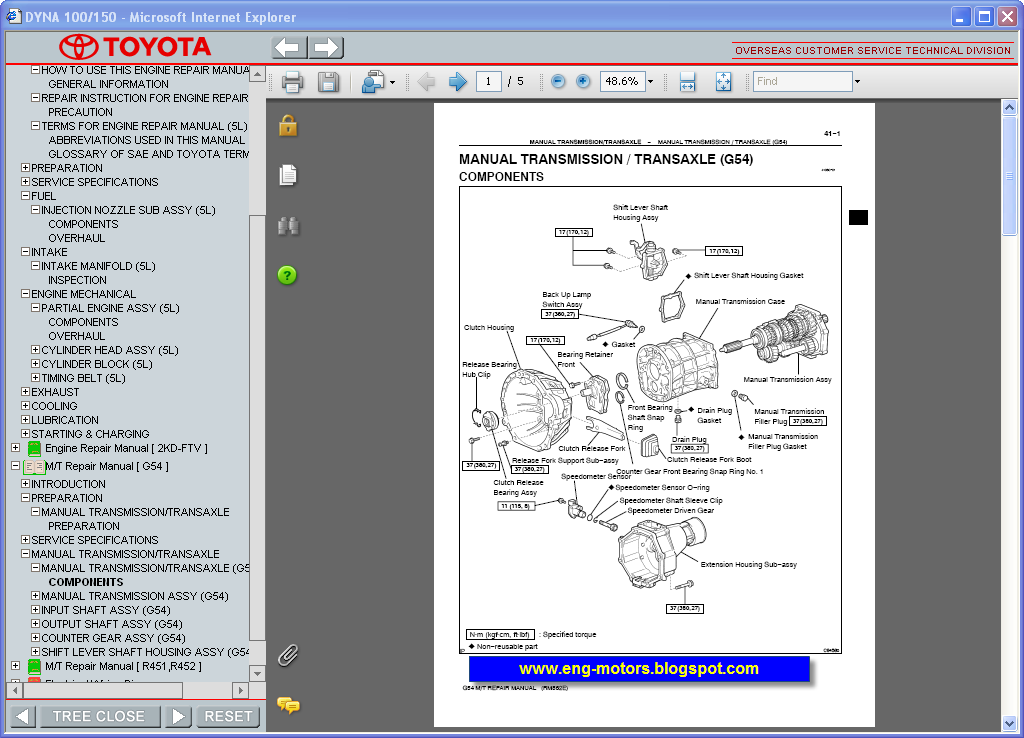Screen dimensions: 1024x738
Task: Open GENERAL INFORMATION tree item
Action: [108, 84]
